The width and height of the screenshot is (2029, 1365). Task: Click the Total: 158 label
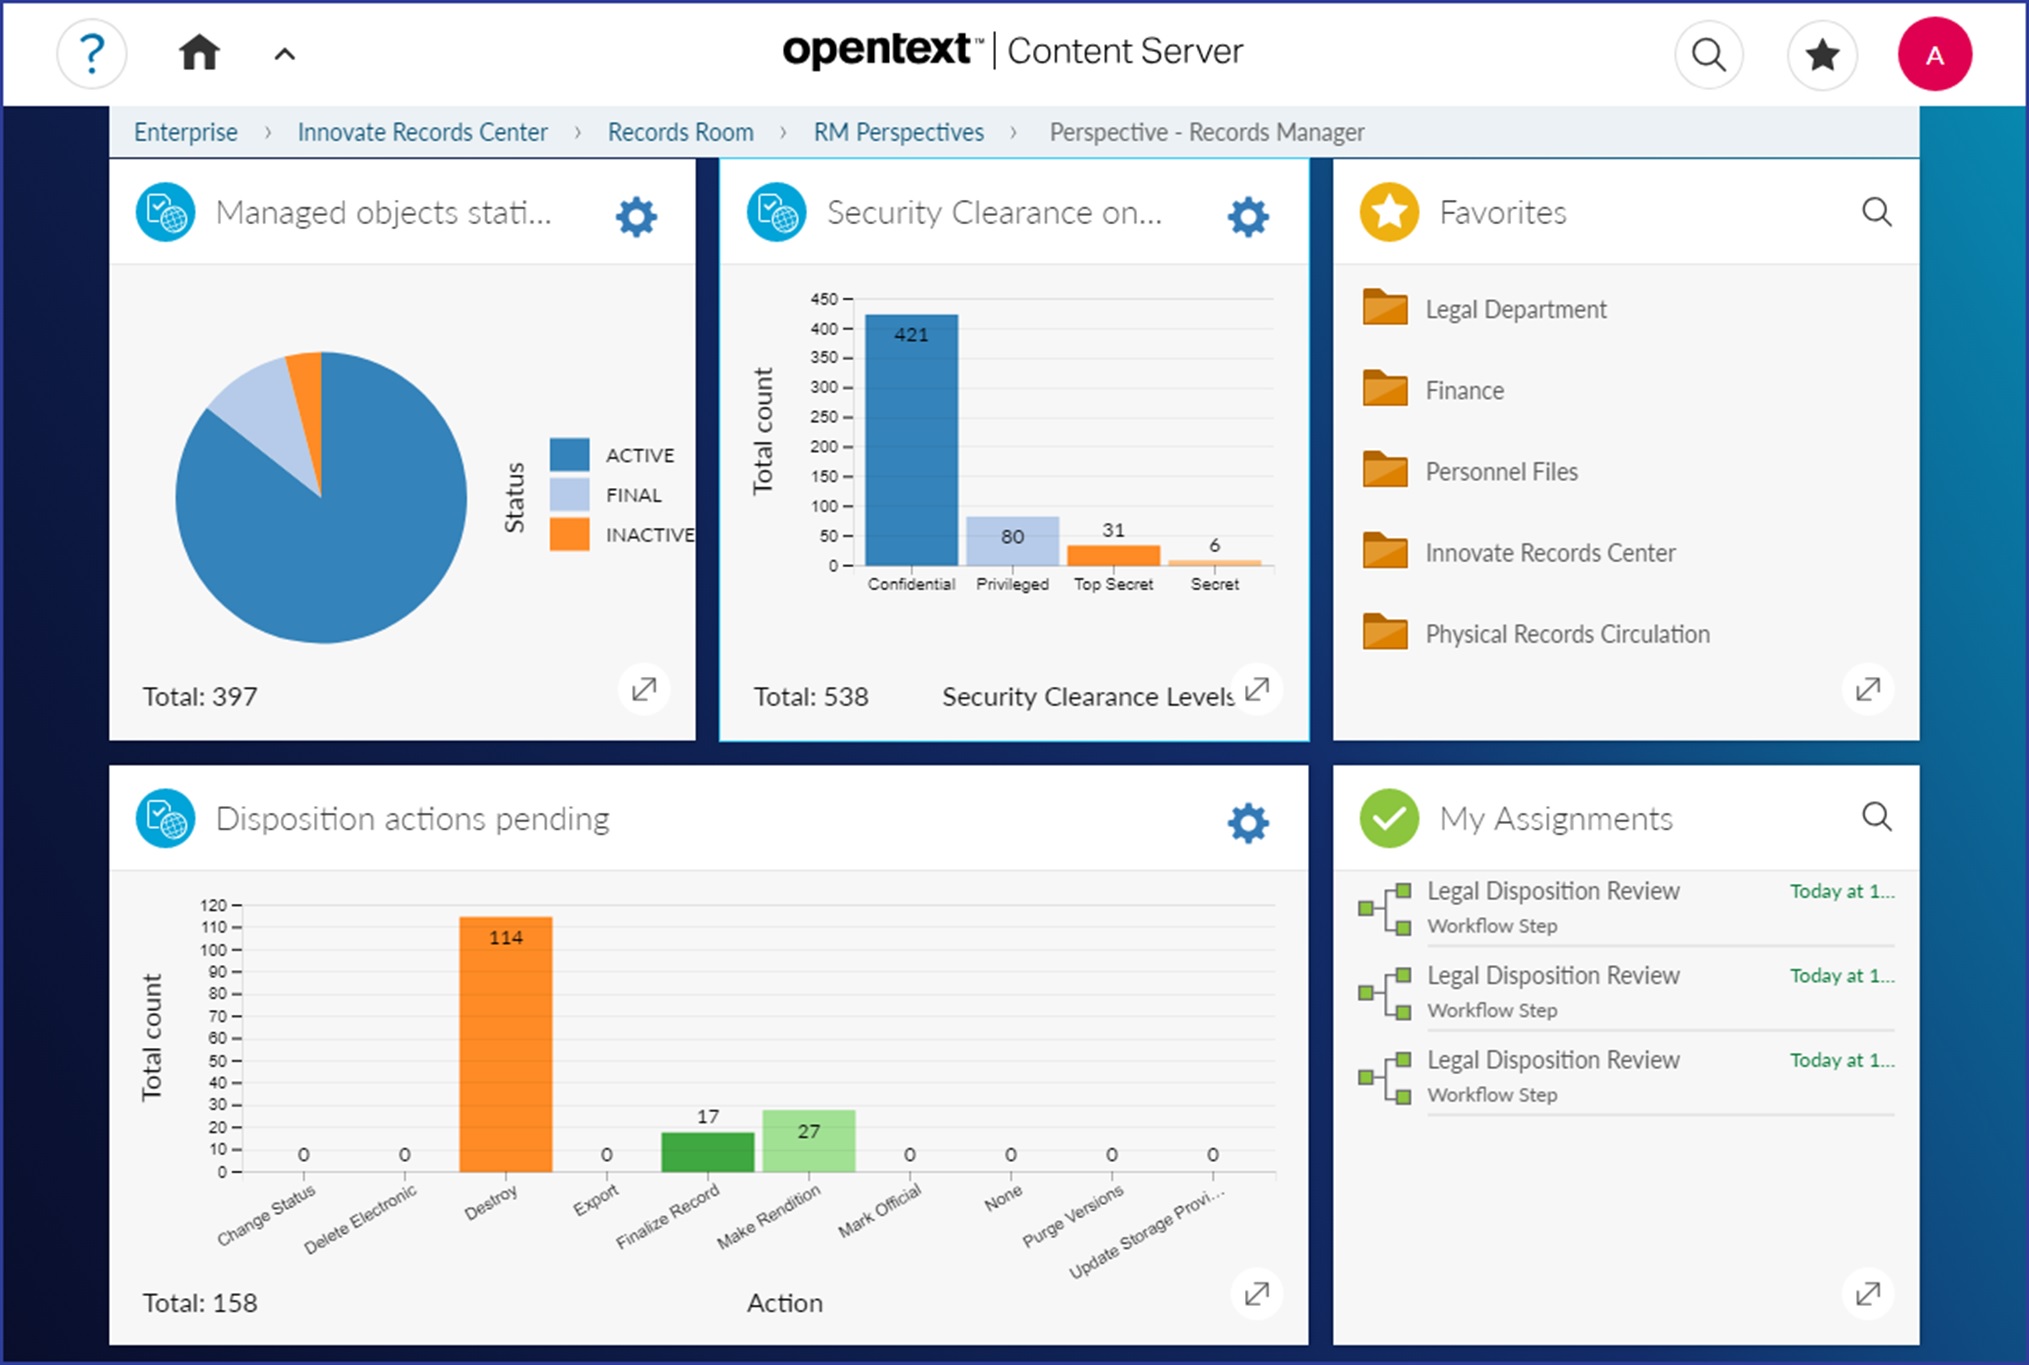200,1302
